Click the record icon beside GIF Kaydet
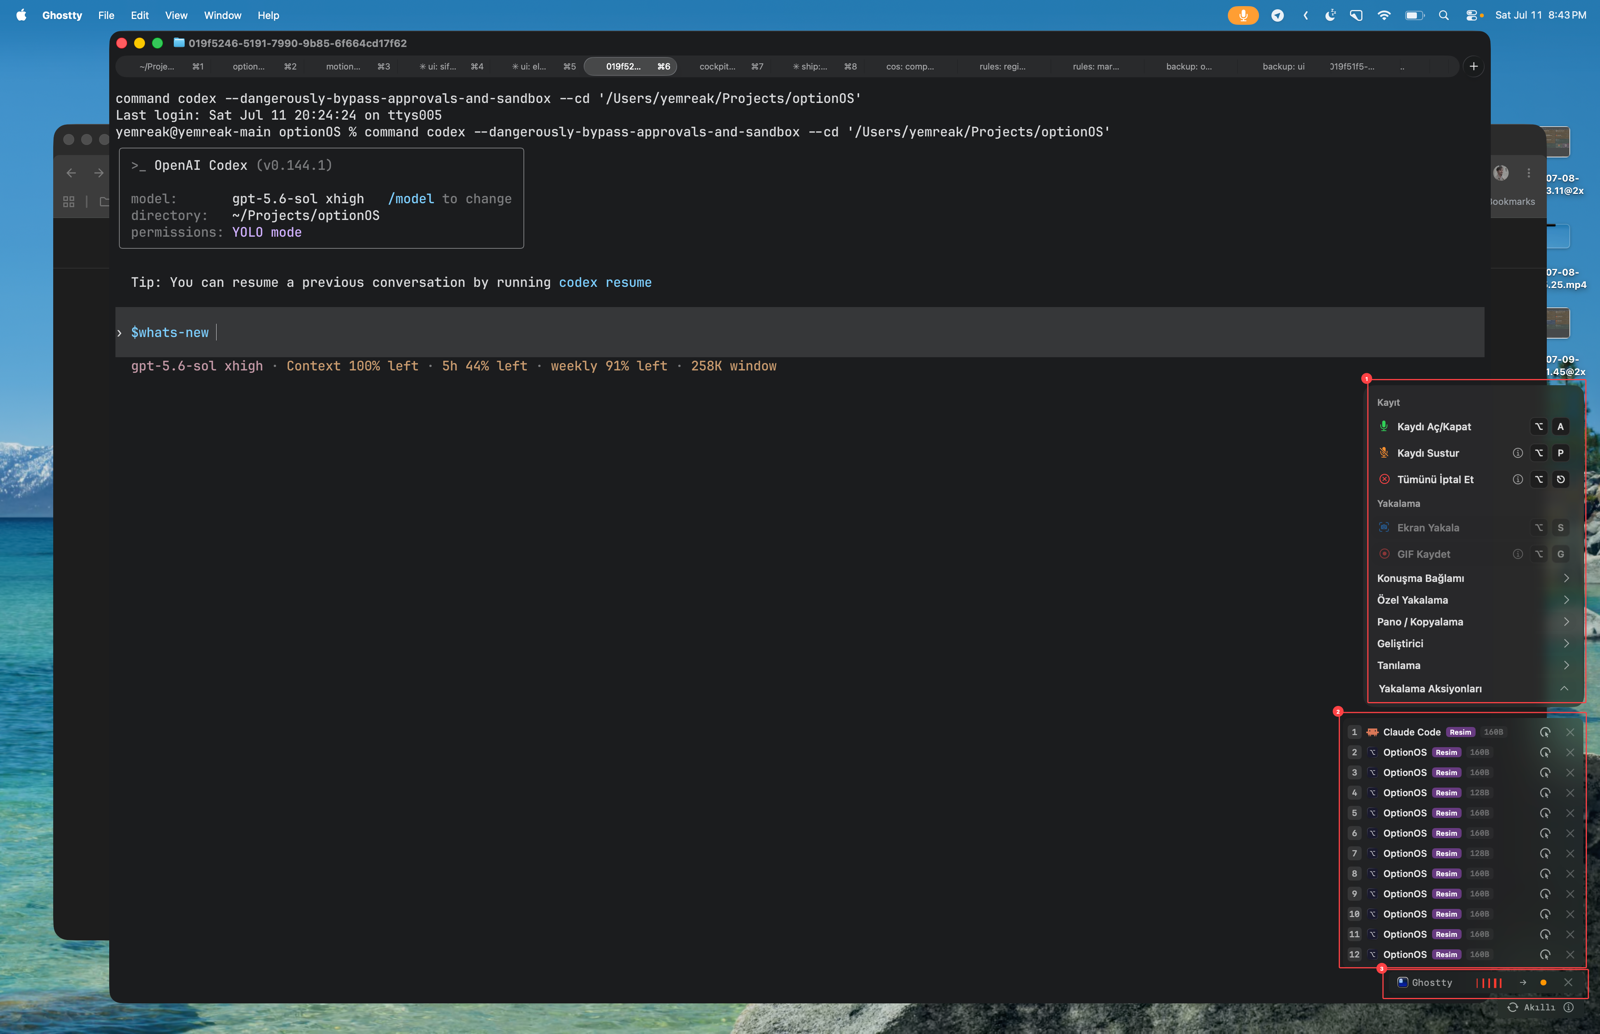This screenshot has height=1034, width=1600. pyautogui.click(x=1384, y=554)
